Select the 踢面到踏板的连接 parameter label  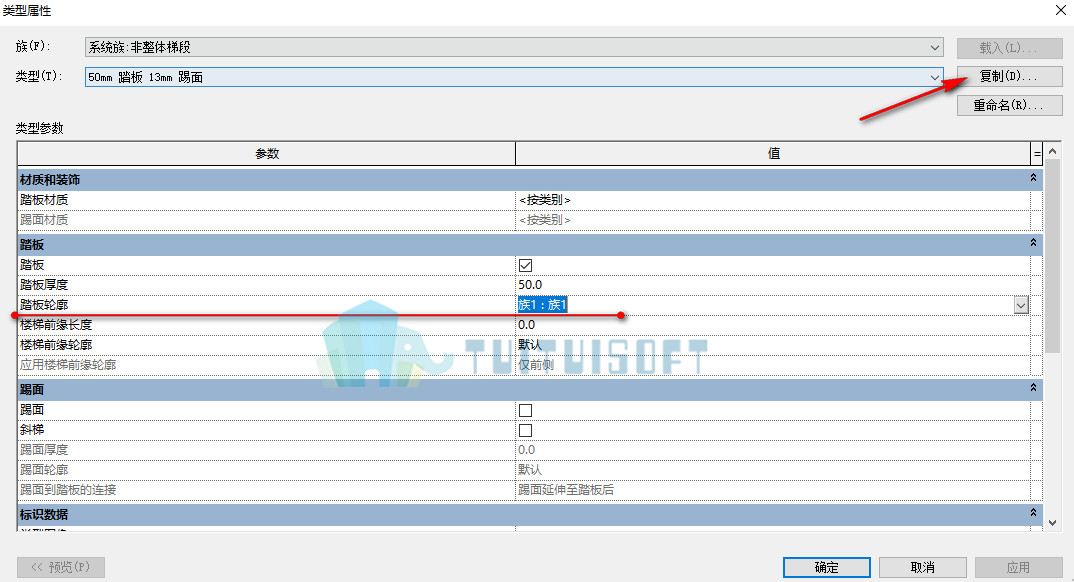(68, 490)
